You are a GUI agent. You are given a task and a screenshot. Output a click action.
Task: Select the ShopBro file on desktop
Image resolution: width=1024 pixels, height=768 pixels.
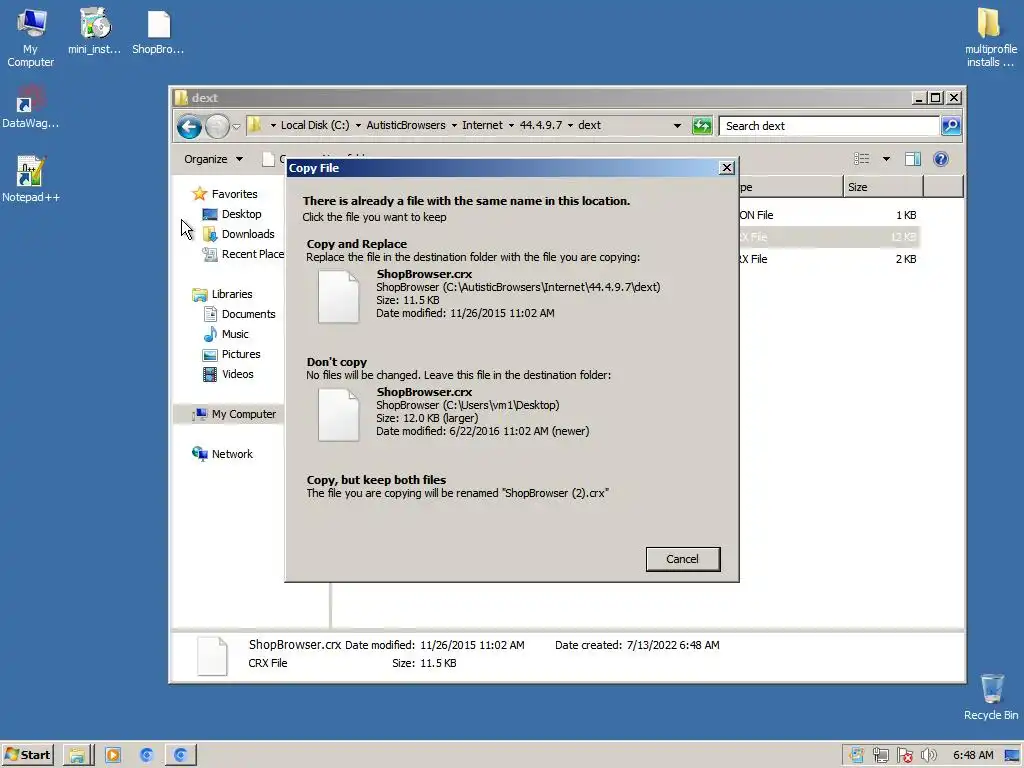click(158, 31)
